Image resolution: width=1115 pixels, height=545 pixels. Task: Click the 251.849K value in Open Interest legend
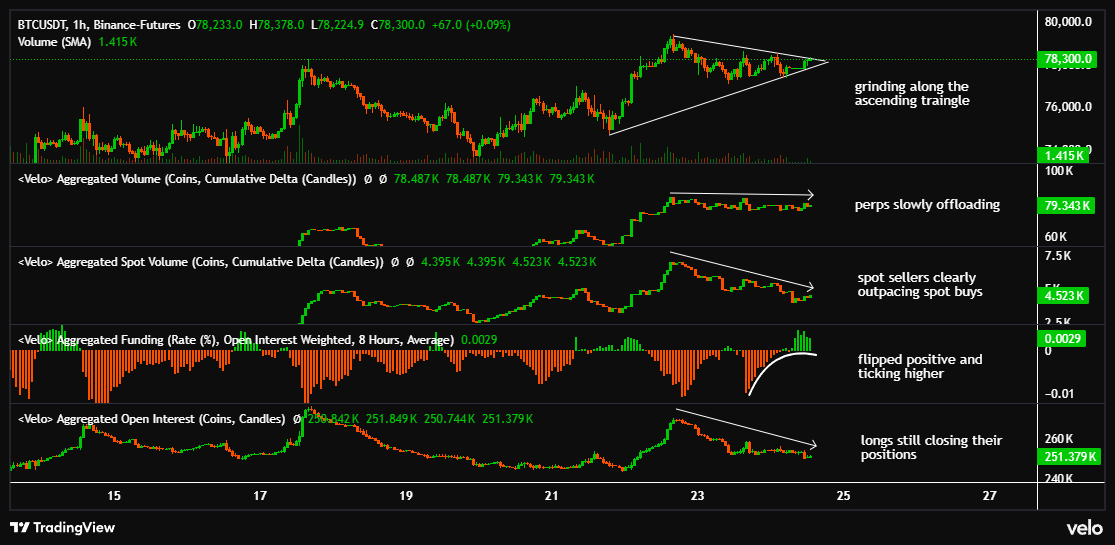(391, 419)
